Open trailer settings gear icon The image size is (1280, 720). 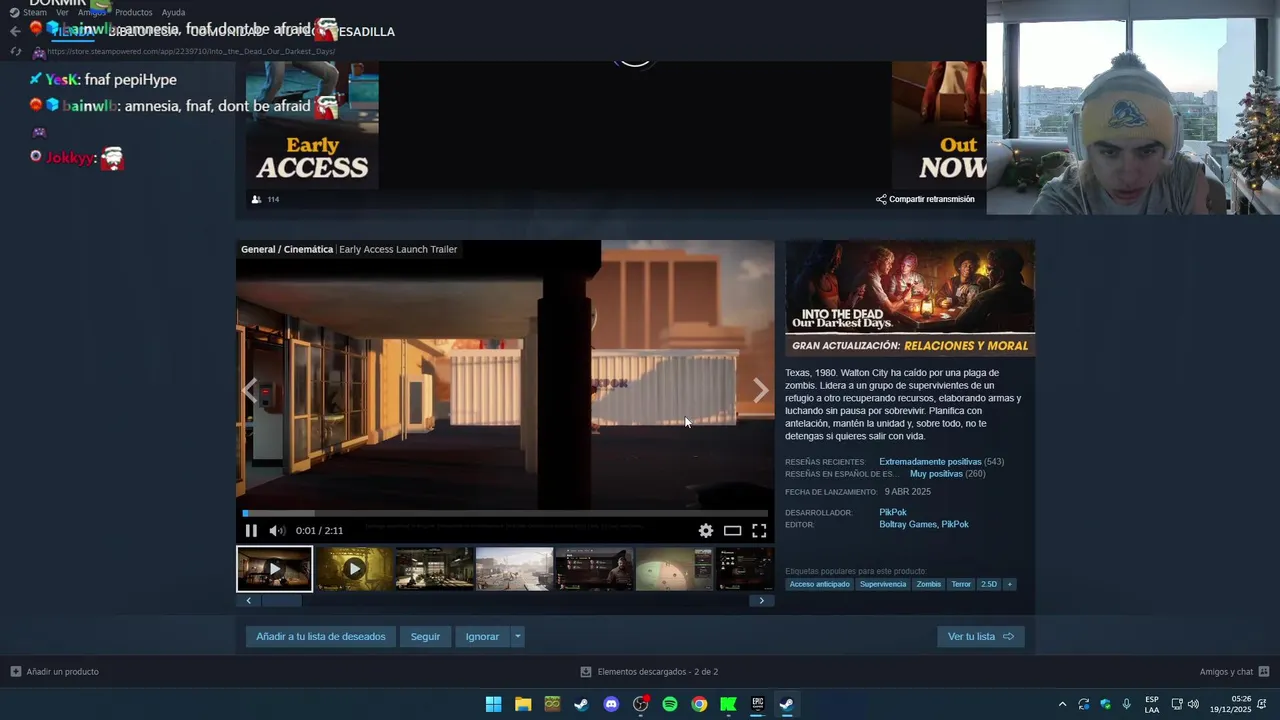point(706,531)
